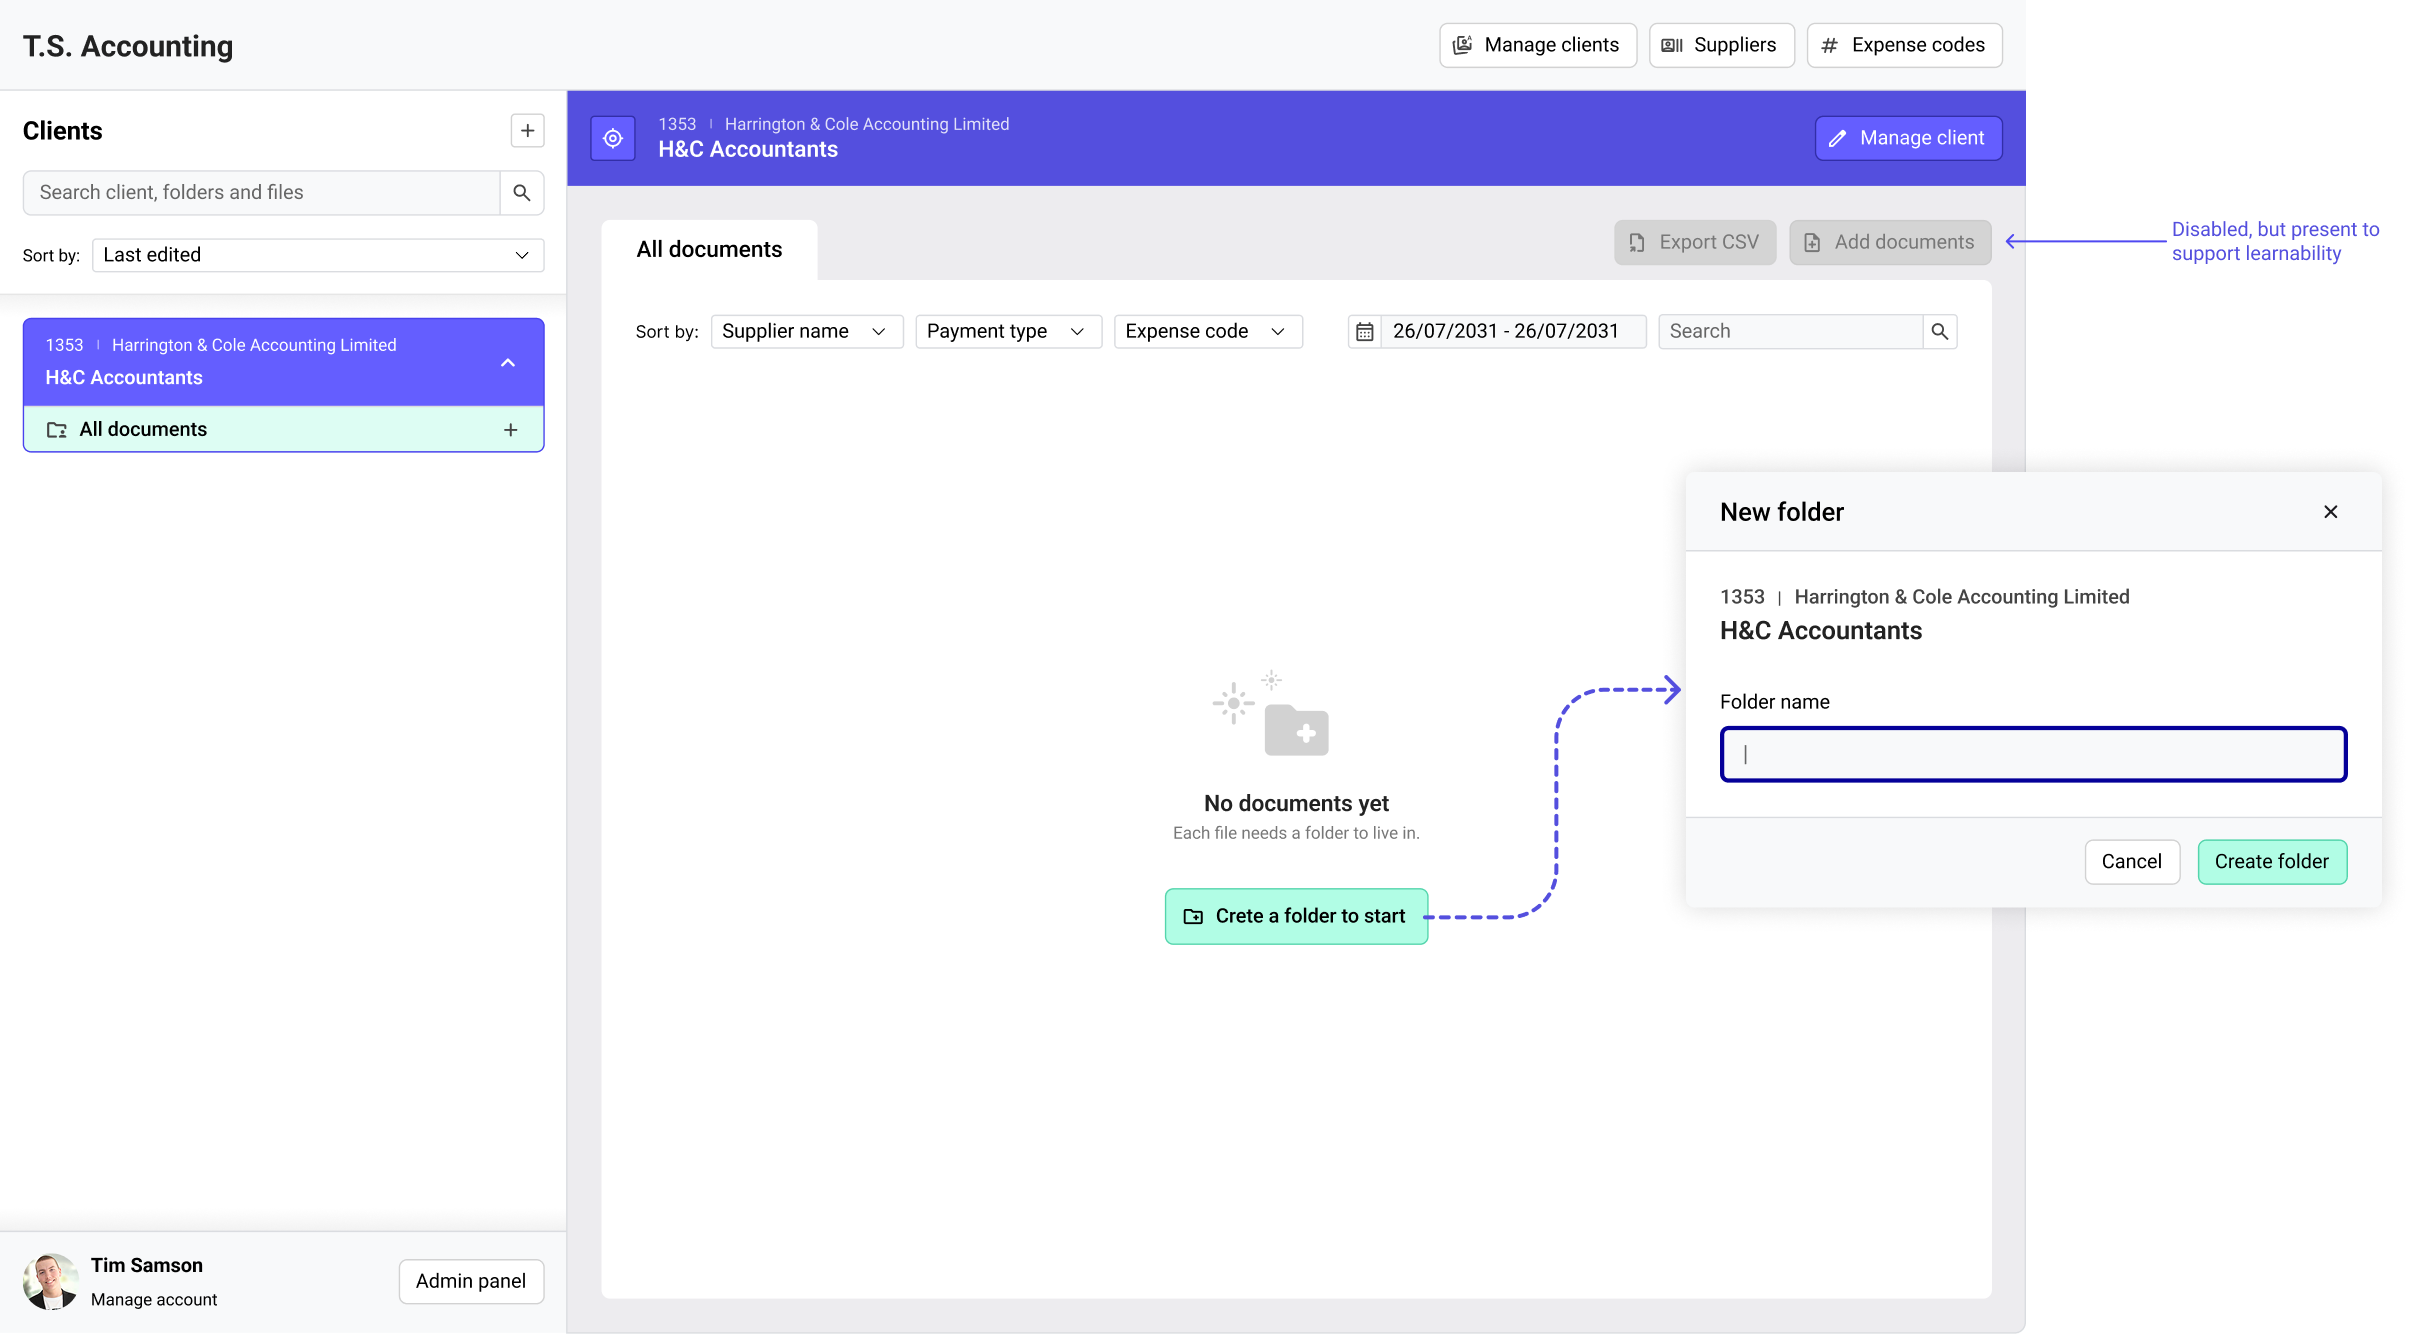Close the New folder dialog
The image size is (2411, 1334).
pyautogui.click(x=2330, y=512)
